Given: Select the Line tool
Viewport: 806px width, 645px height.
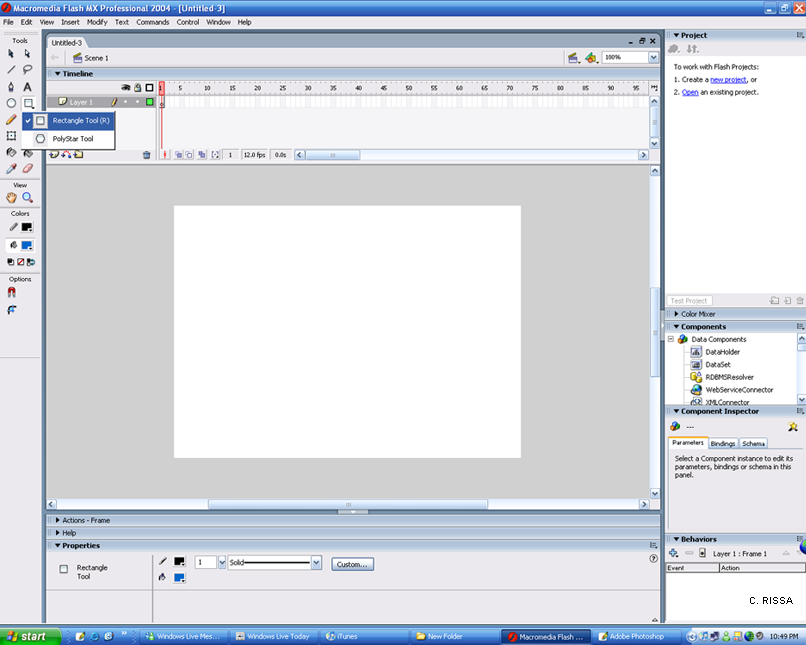Looking at the screenshot, I should pos(11,69).
